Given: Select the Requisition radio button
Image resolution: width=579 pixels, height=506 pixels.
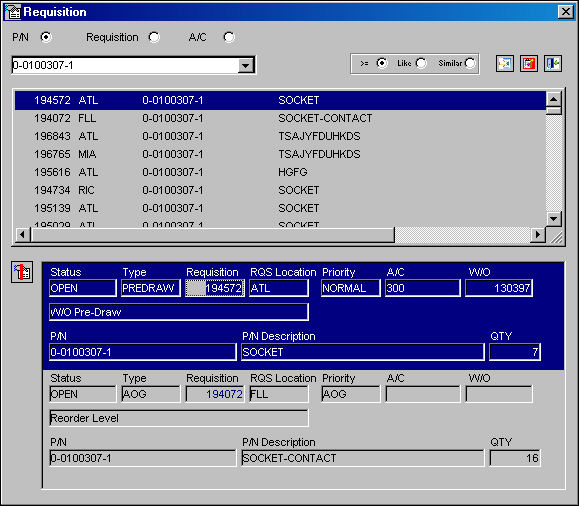Looking at the screenshot, I should (154, 37).
